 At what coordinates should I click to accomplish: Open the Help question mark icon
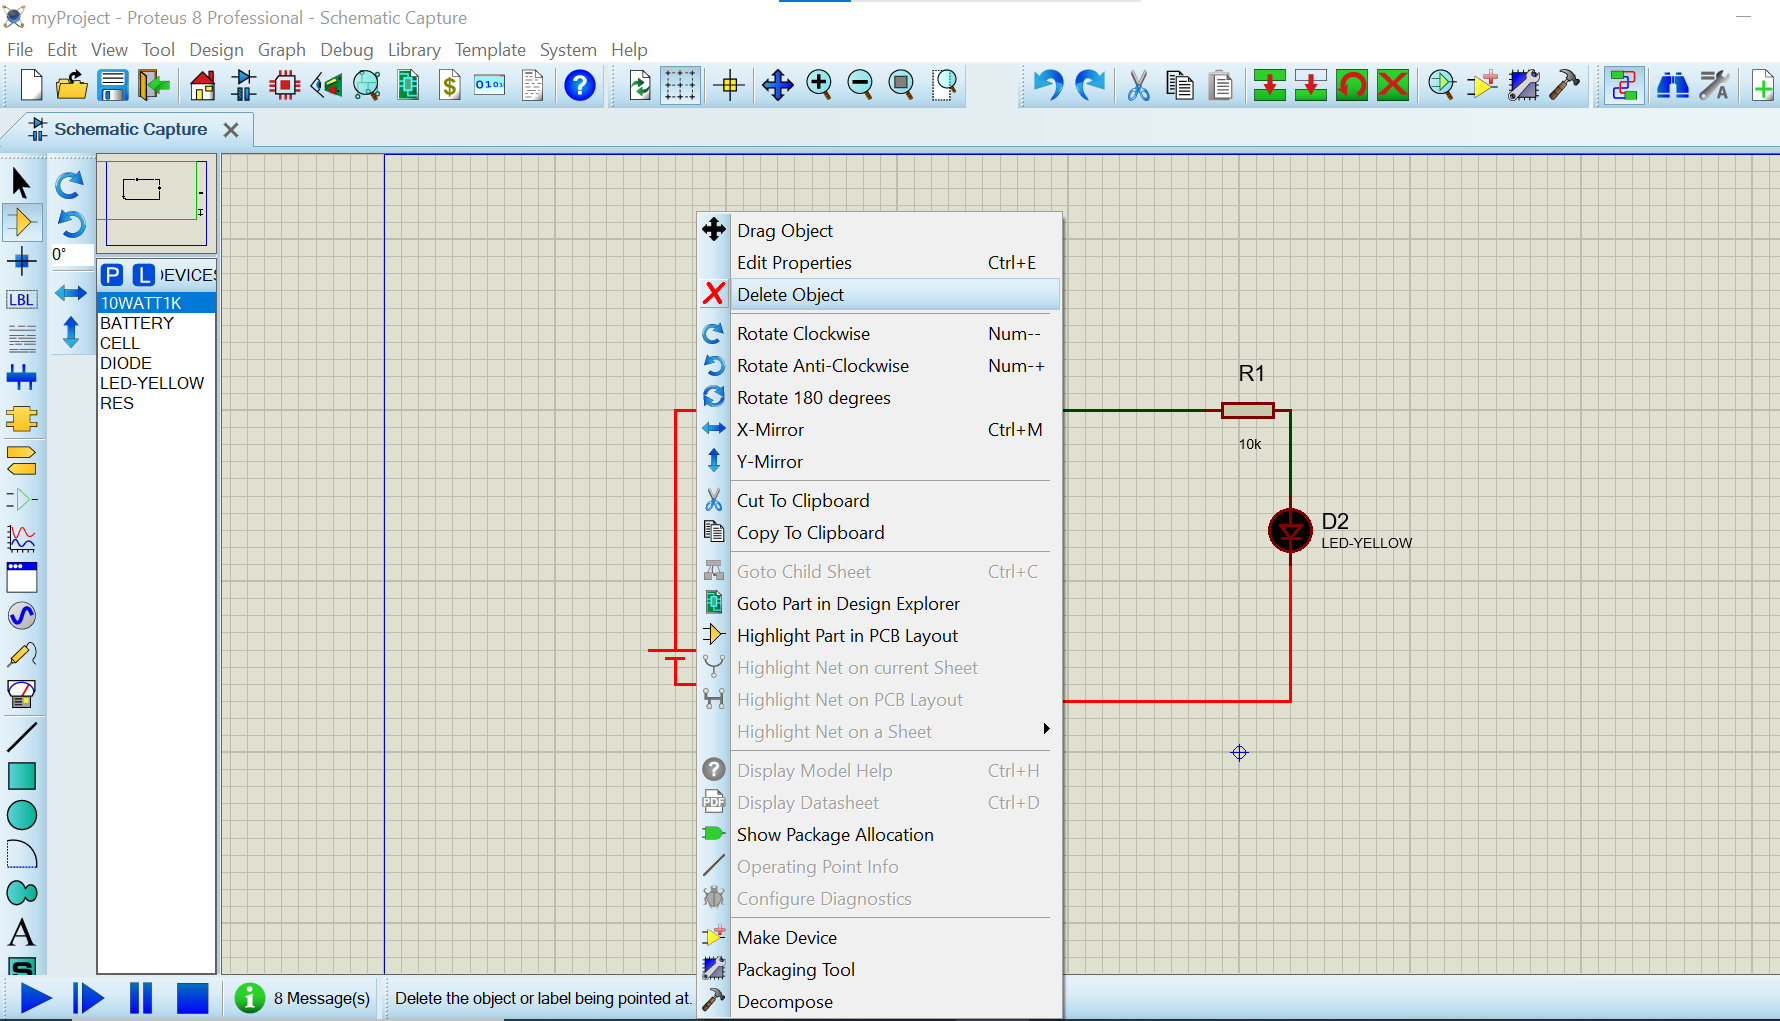pos(579,86)
